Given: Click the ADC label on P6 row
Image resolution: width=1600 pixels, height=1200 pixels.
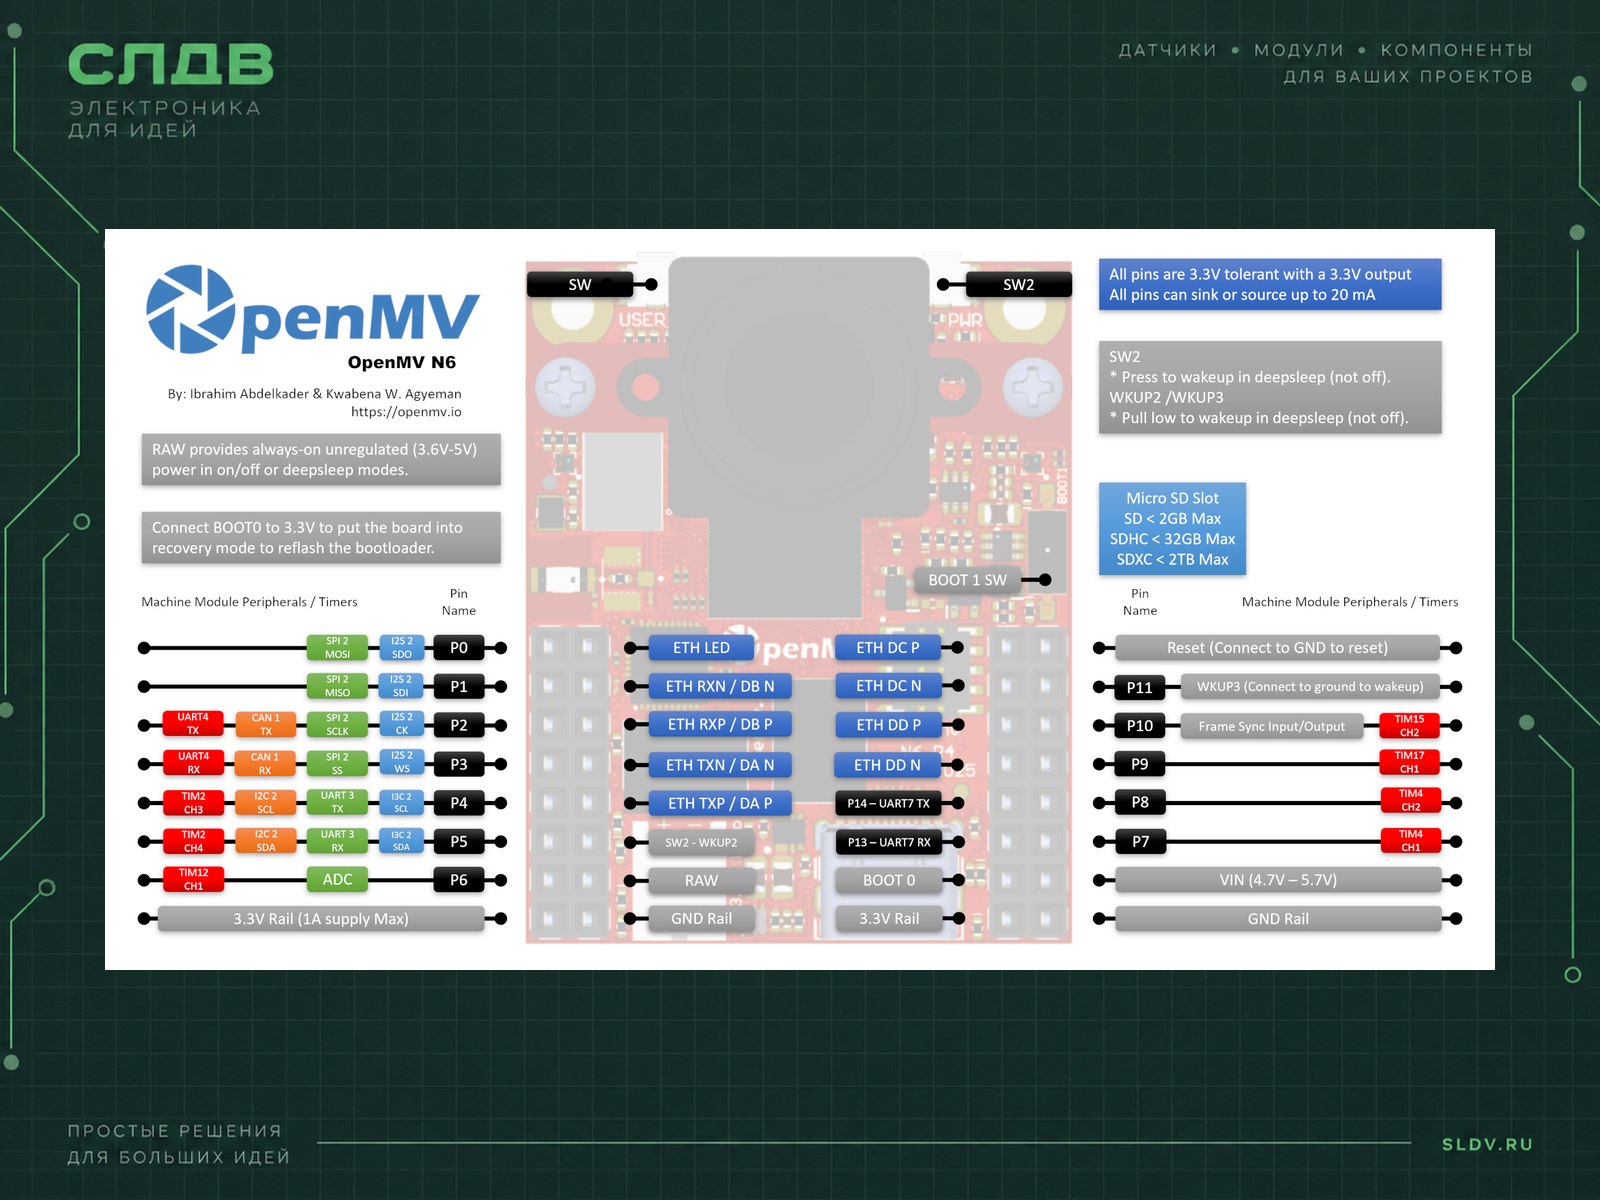Looking at the screenshot, I should click(x=337, y=880).
